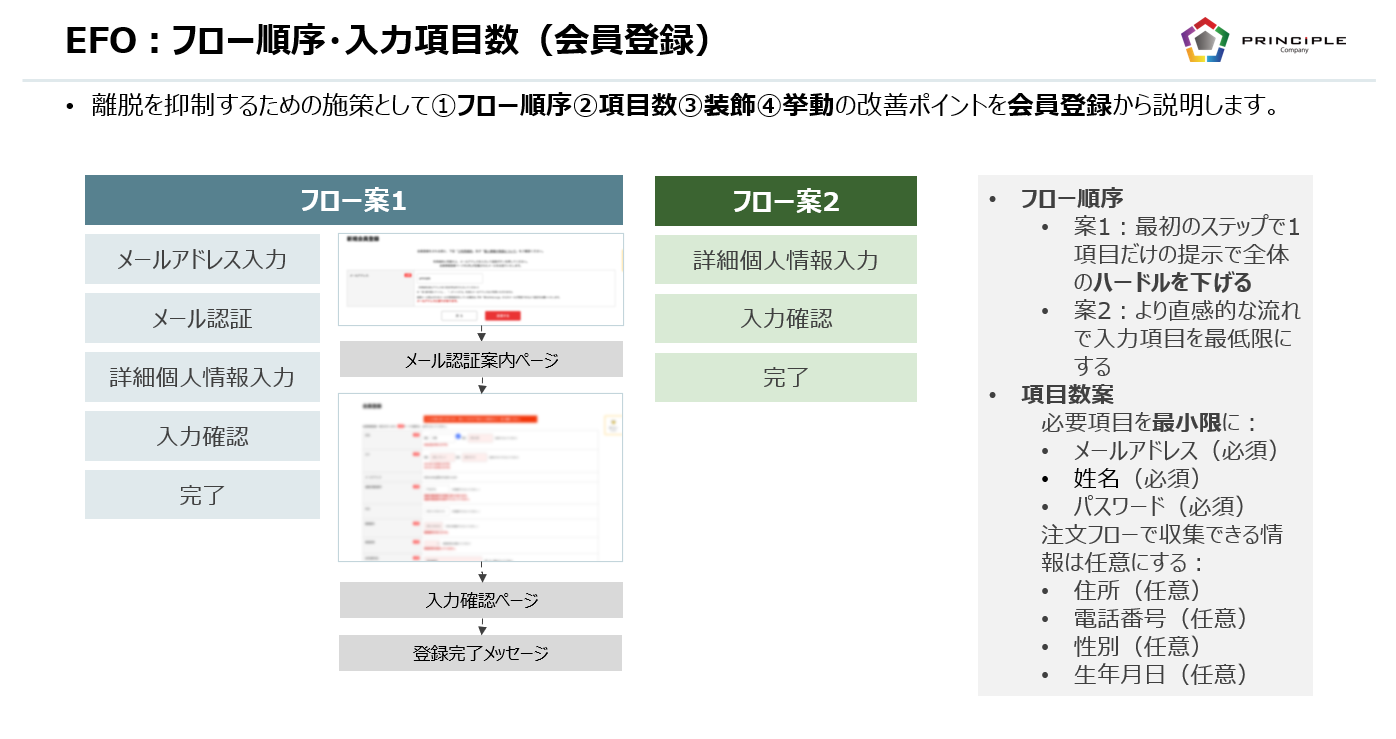
Task: Click the メール認証案内ページ label box
Action: pos(481,359)
